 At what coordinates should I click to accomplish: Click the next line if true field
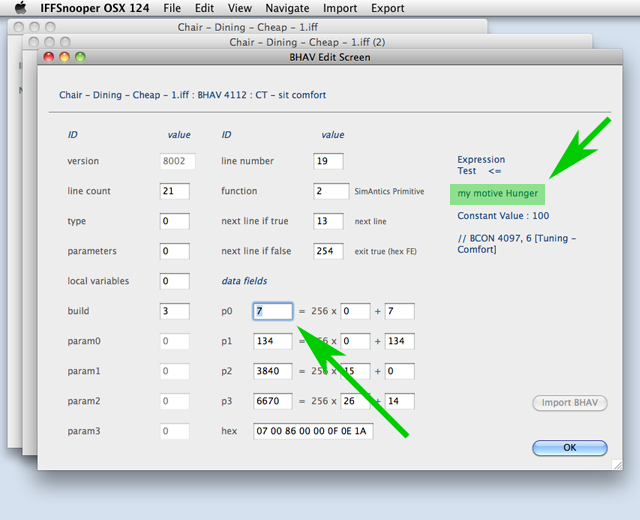click(328, 221)
